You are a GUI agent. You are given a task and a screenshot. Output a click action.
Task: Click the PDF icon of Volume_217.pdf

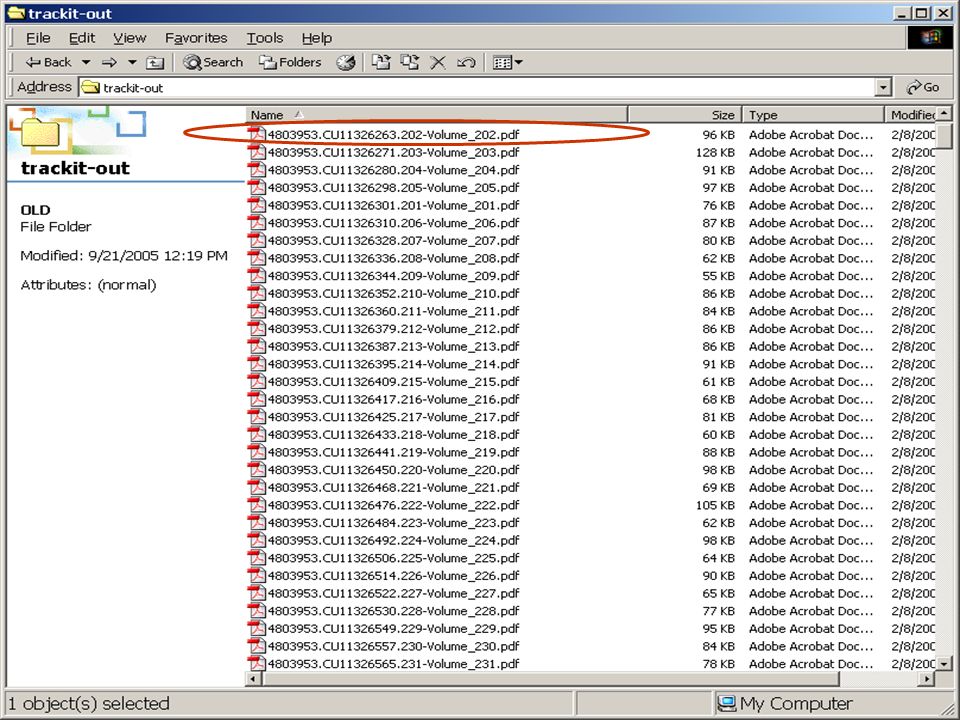[257, 417]
